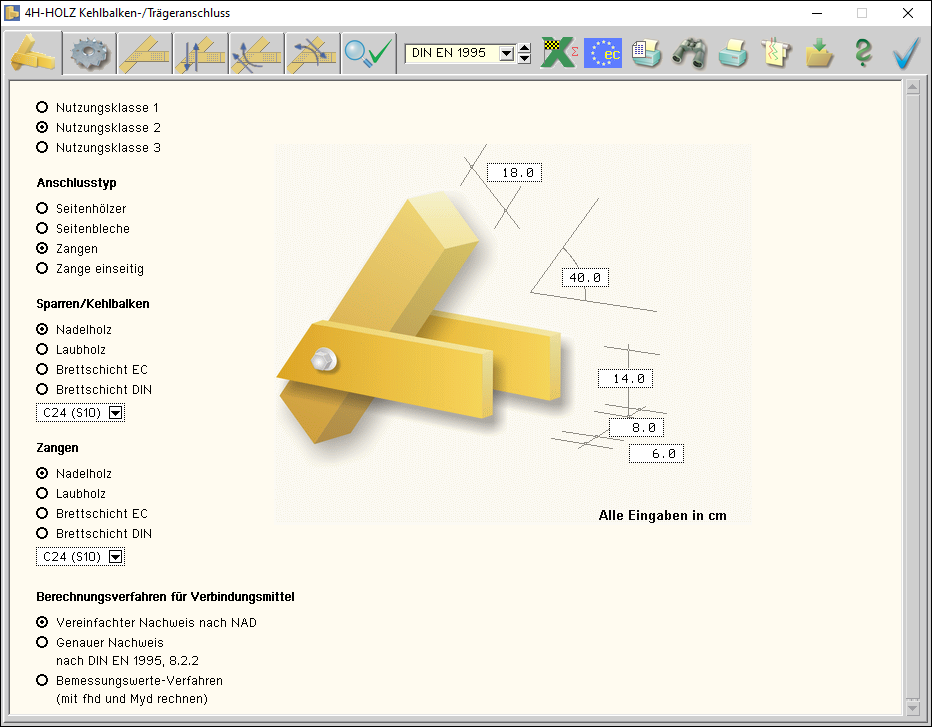The width and height of the screenshot is (932, 727).
Task: Select Laubholz under Zangen
Action: pos(42,493)
